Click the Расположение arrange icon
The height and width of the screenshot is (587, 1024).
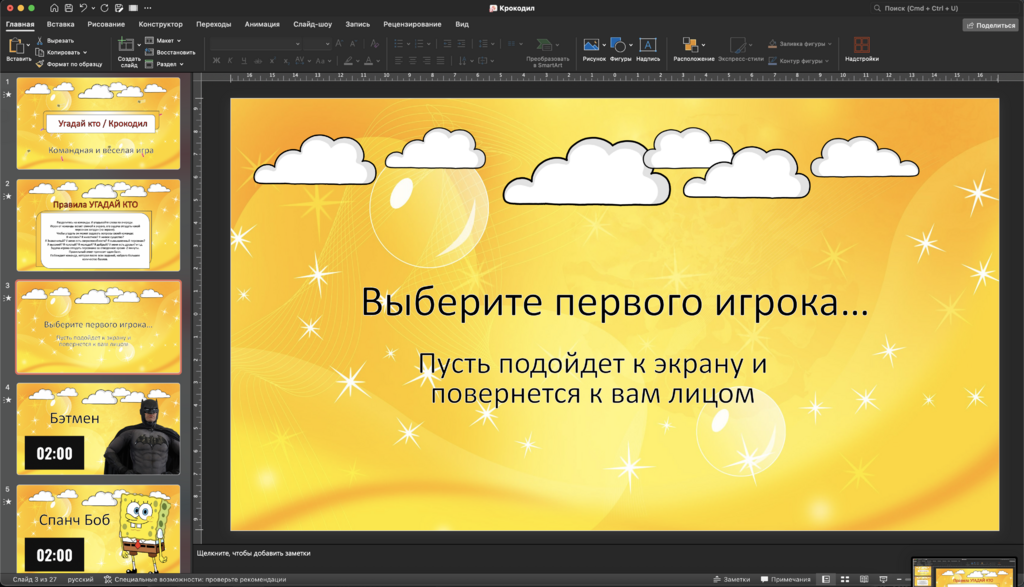tap(690, 44)
